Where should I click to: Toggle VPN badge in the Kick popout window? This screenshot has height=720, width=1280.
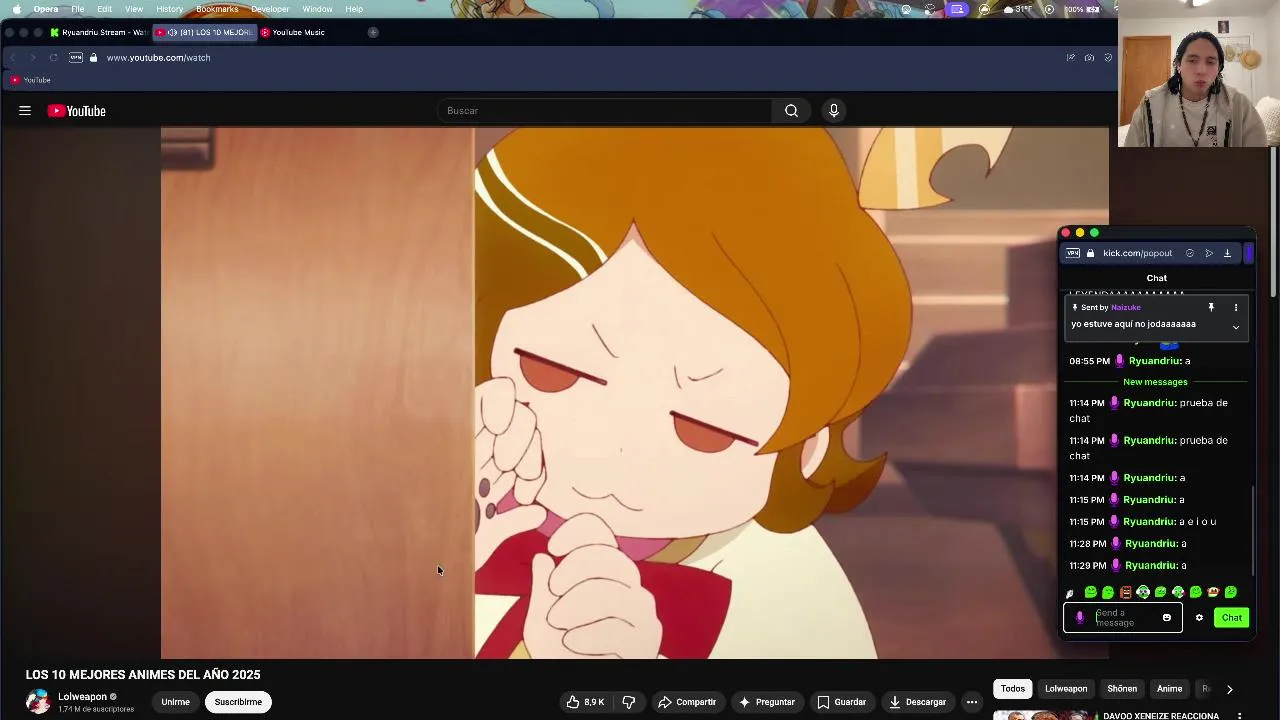tap(1073, 253)
